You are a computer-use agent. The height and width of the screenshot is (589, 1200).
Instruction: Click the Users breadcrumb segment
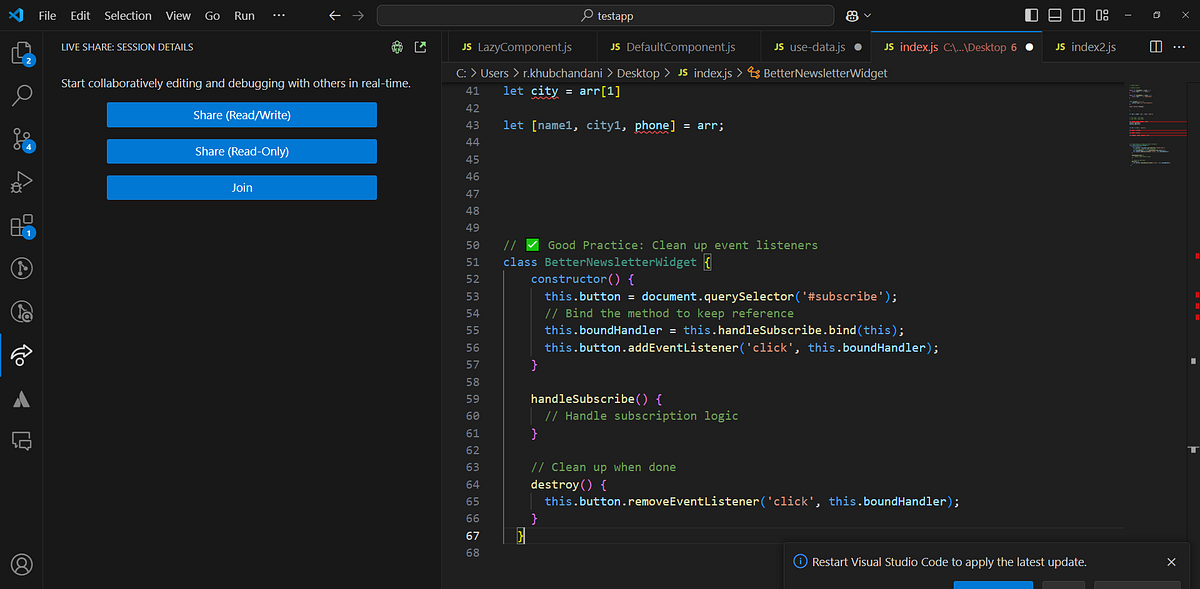pyautogui.click(x=494, y=73)
